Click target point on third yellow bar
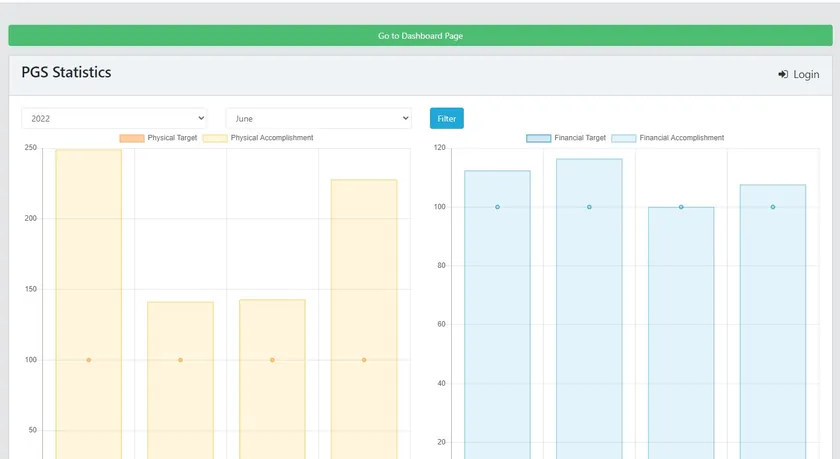840x459 pixels. pyautogui.click(x=272, y=360)
